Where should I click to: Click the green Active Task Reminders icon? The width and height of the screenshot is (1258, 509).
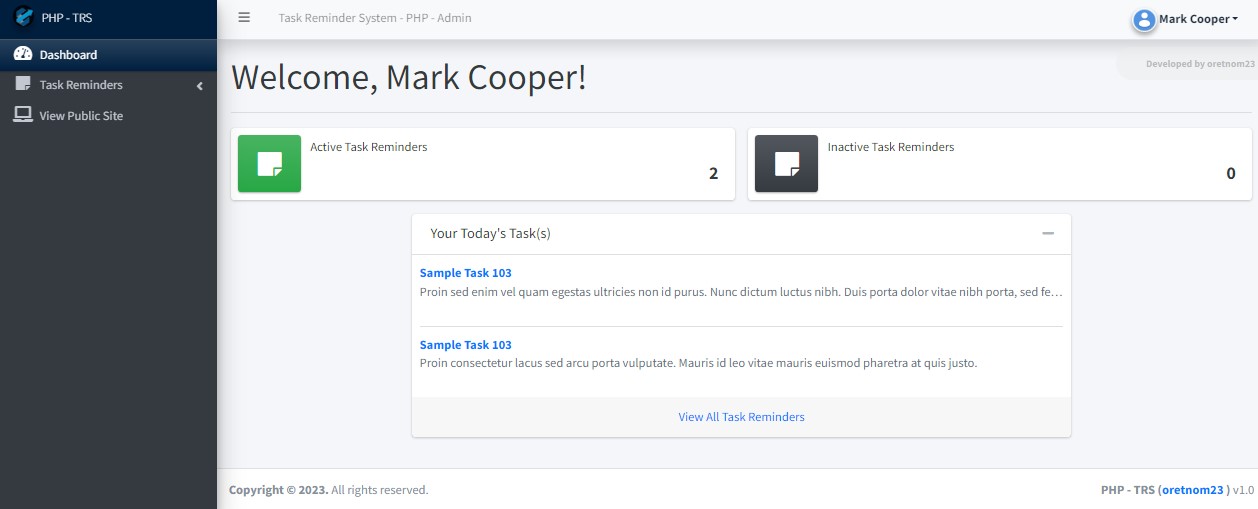point(269,163)
